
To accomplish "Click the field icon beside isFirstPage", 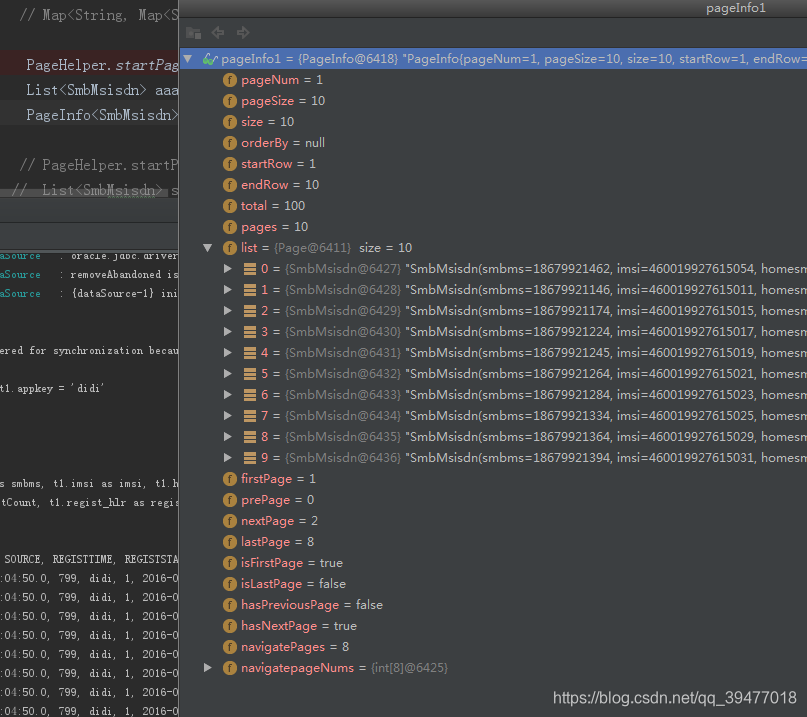I will (230, 563).
